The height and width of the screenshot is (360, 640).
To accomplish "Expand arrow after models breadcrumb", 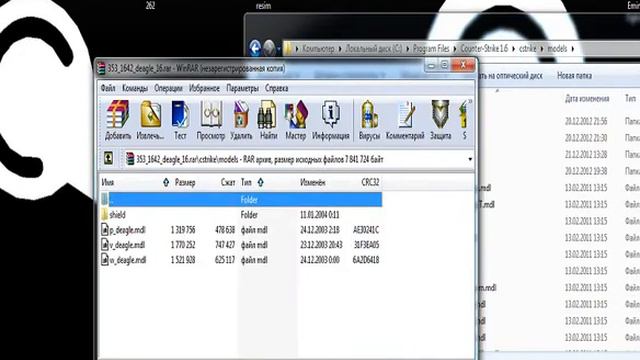I will [573, 49].
